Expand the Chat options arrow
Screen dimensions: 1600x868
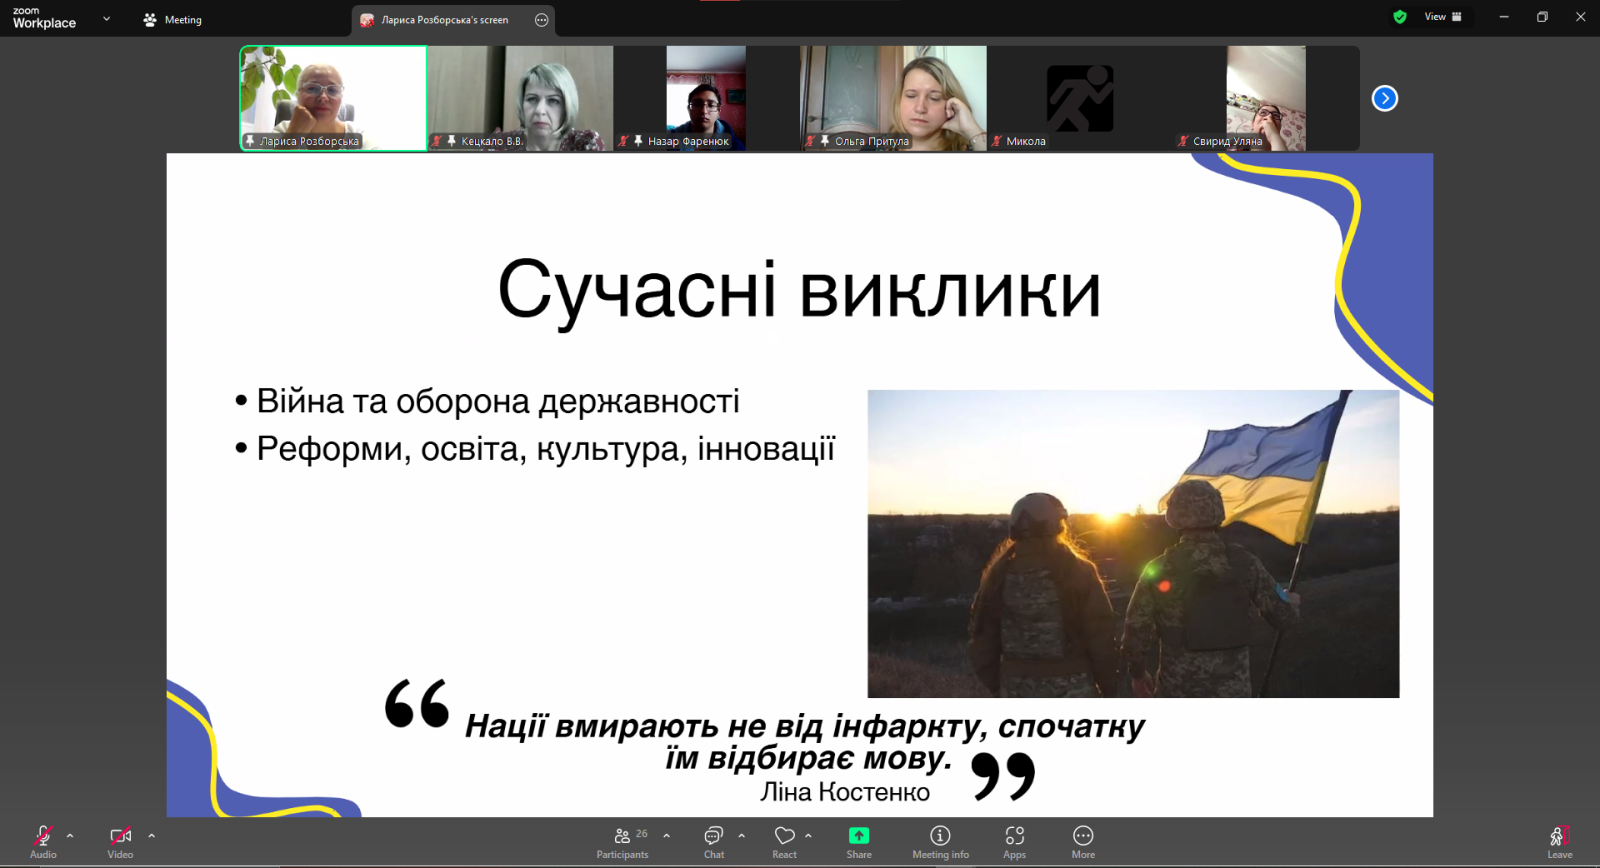pos(742,836)
